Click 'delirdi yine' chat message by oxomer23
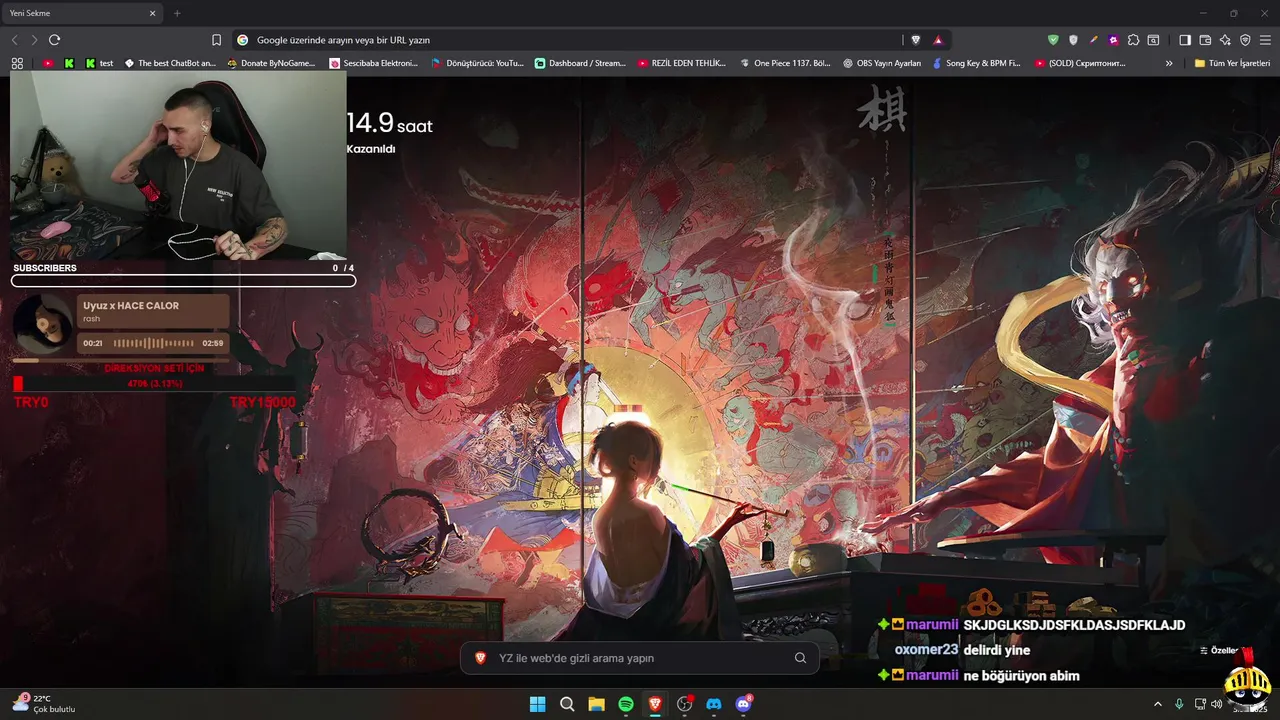The image size is (1280, 720). point(996,650)
